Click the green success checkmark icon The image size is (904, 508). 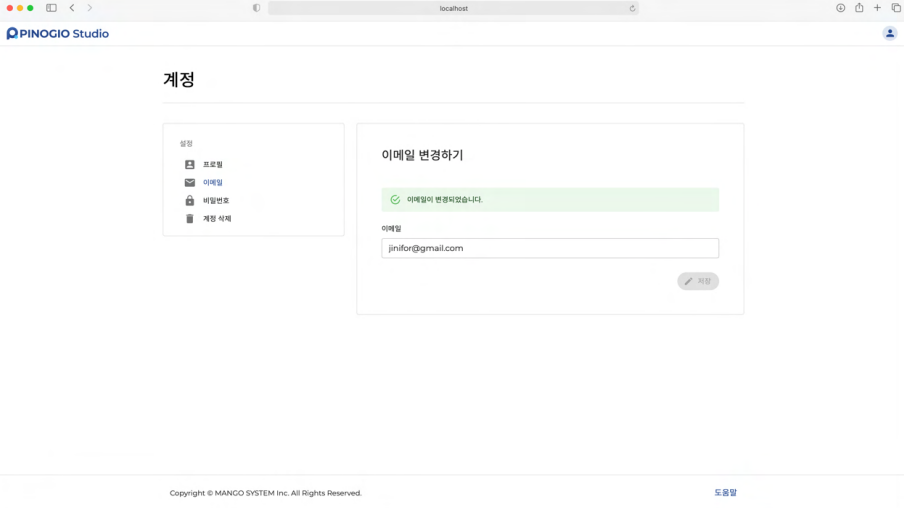395,200
